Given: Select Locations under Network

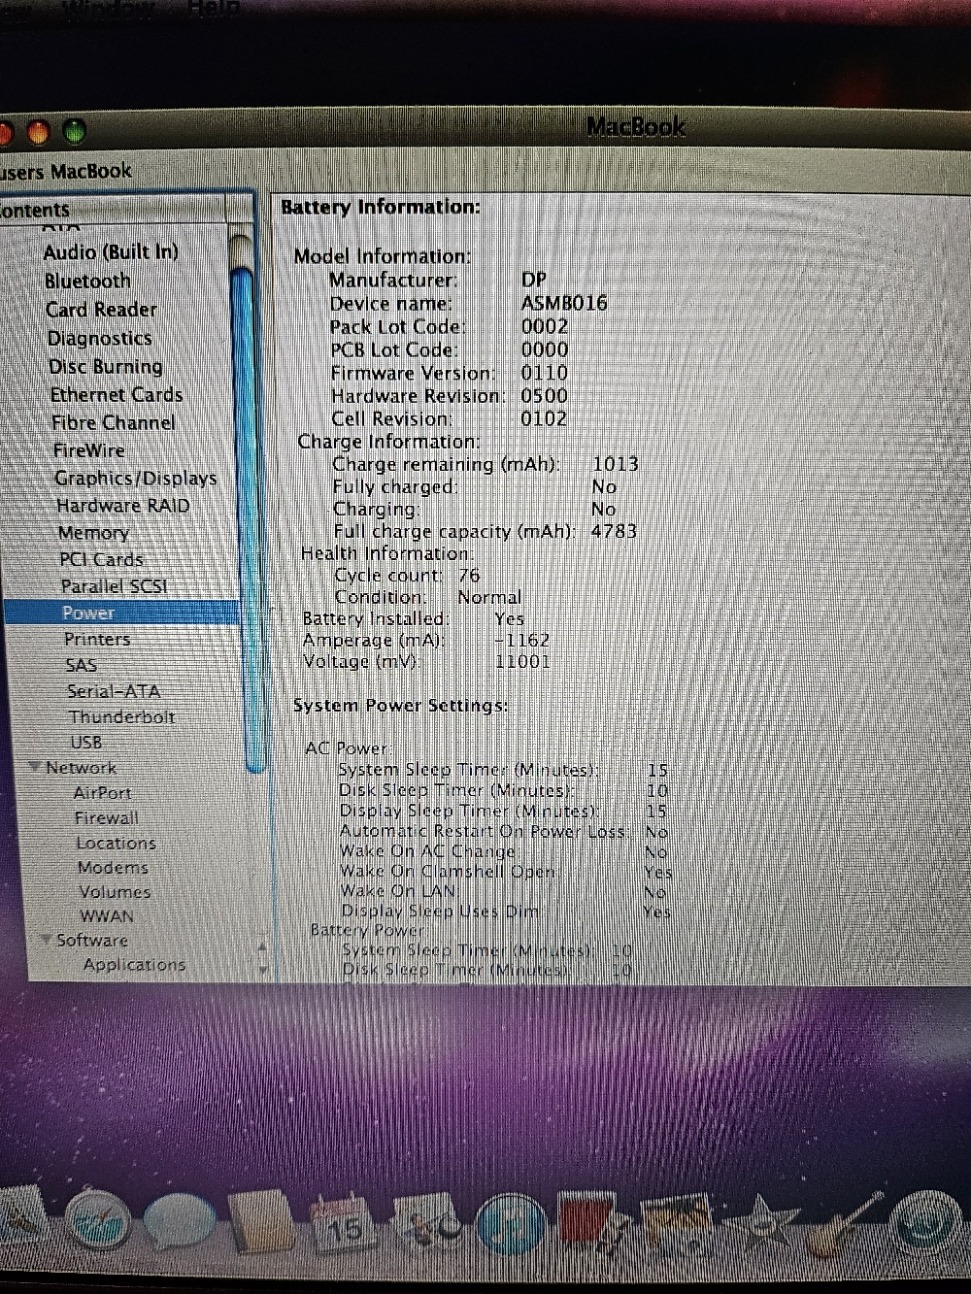Looking at the screenshot, I should click(x=116, y=843).
